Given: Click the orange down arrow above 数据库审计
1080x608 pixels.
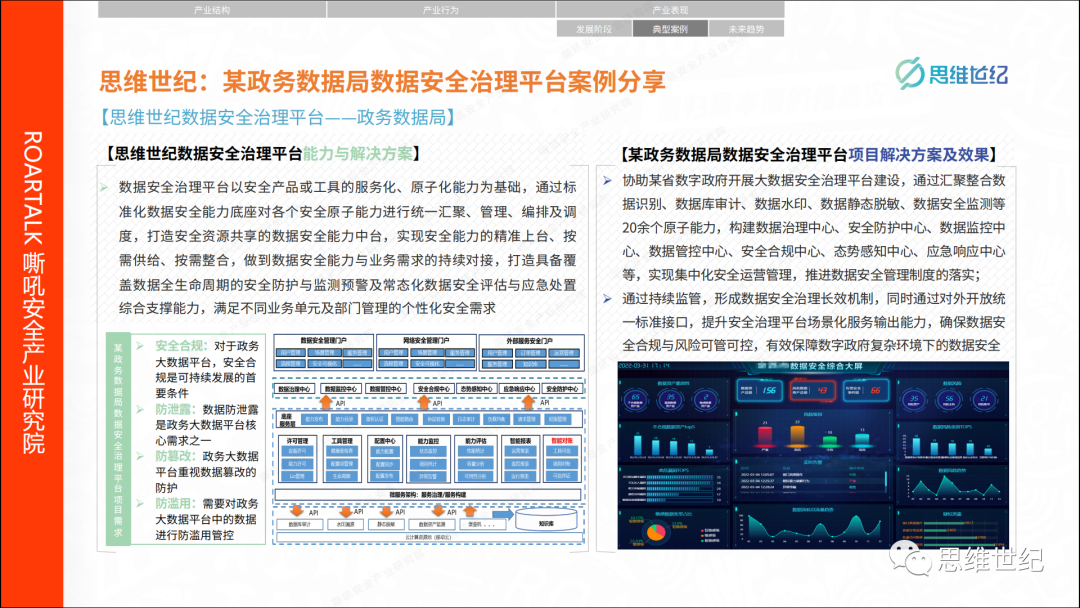Looking at the screenshot, I should tap(297, 511).
